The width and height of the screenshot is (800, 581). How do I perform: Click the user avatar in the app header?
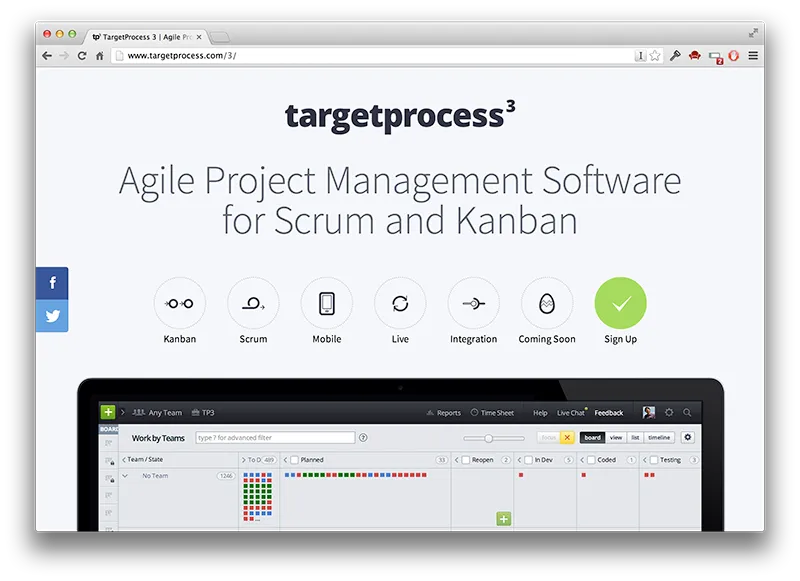[648, 412]
